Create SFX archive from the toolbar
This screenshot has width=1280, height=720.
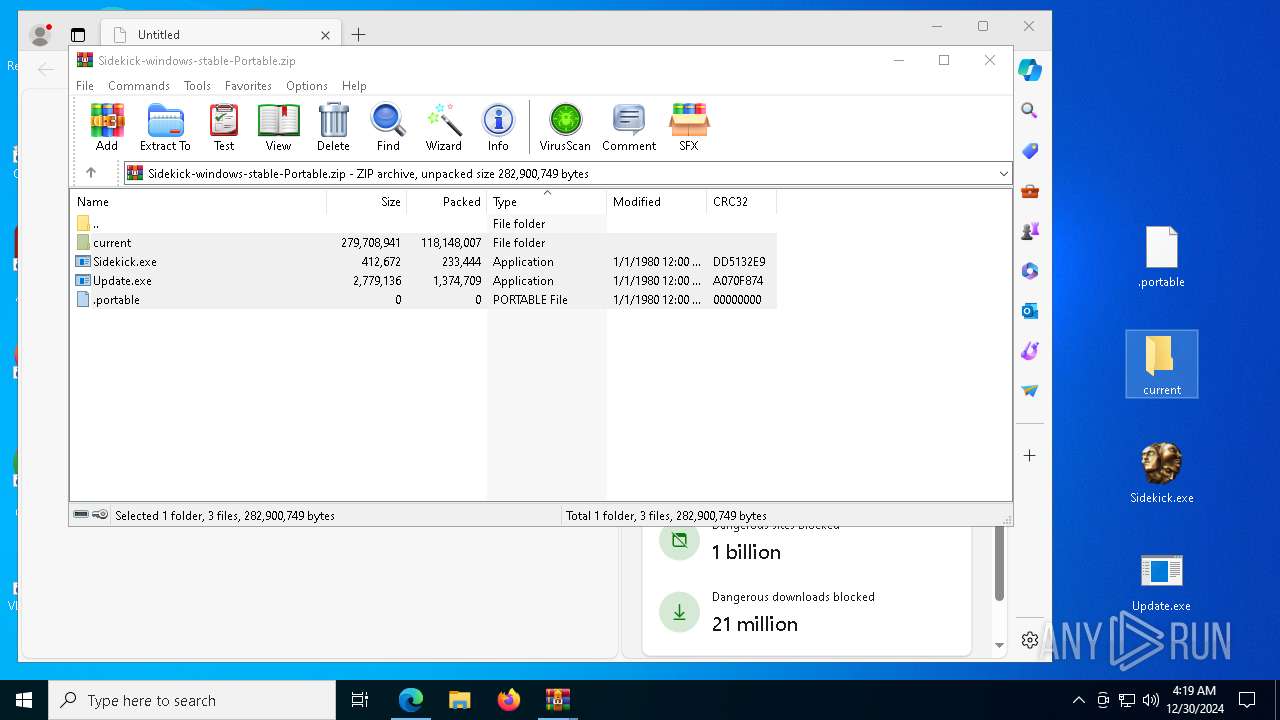[x=689, y=127]
